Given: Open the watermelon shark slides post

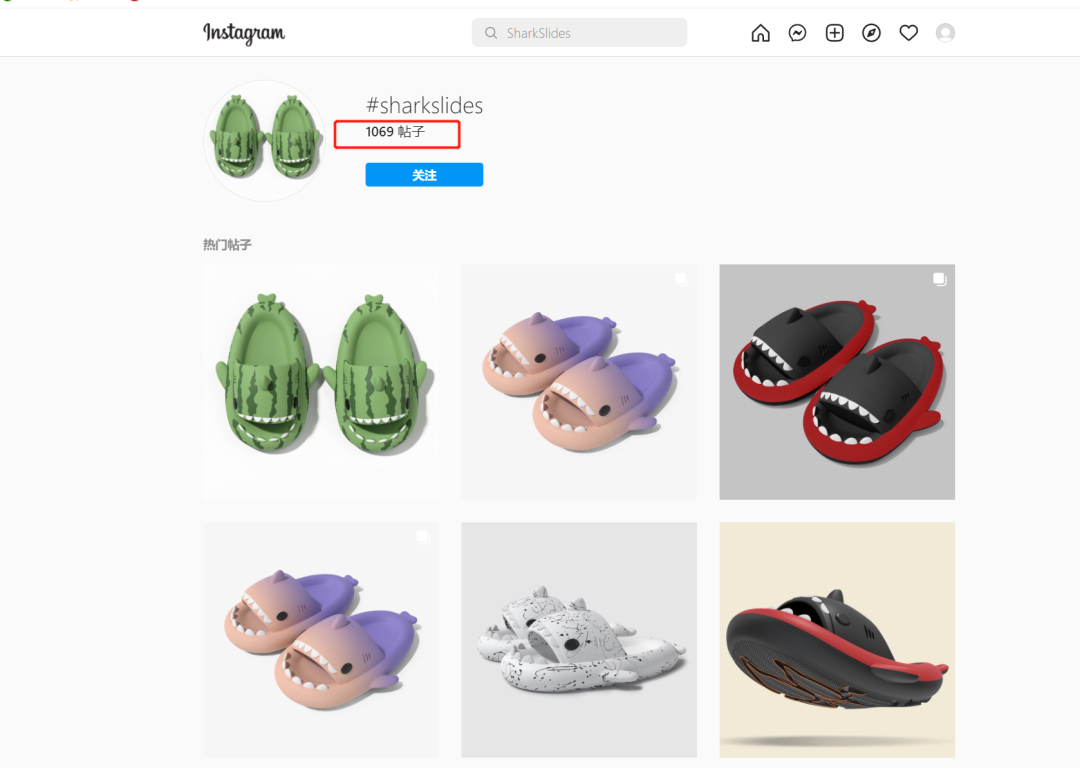Looking at the screenshot, I should pos(321,382).
